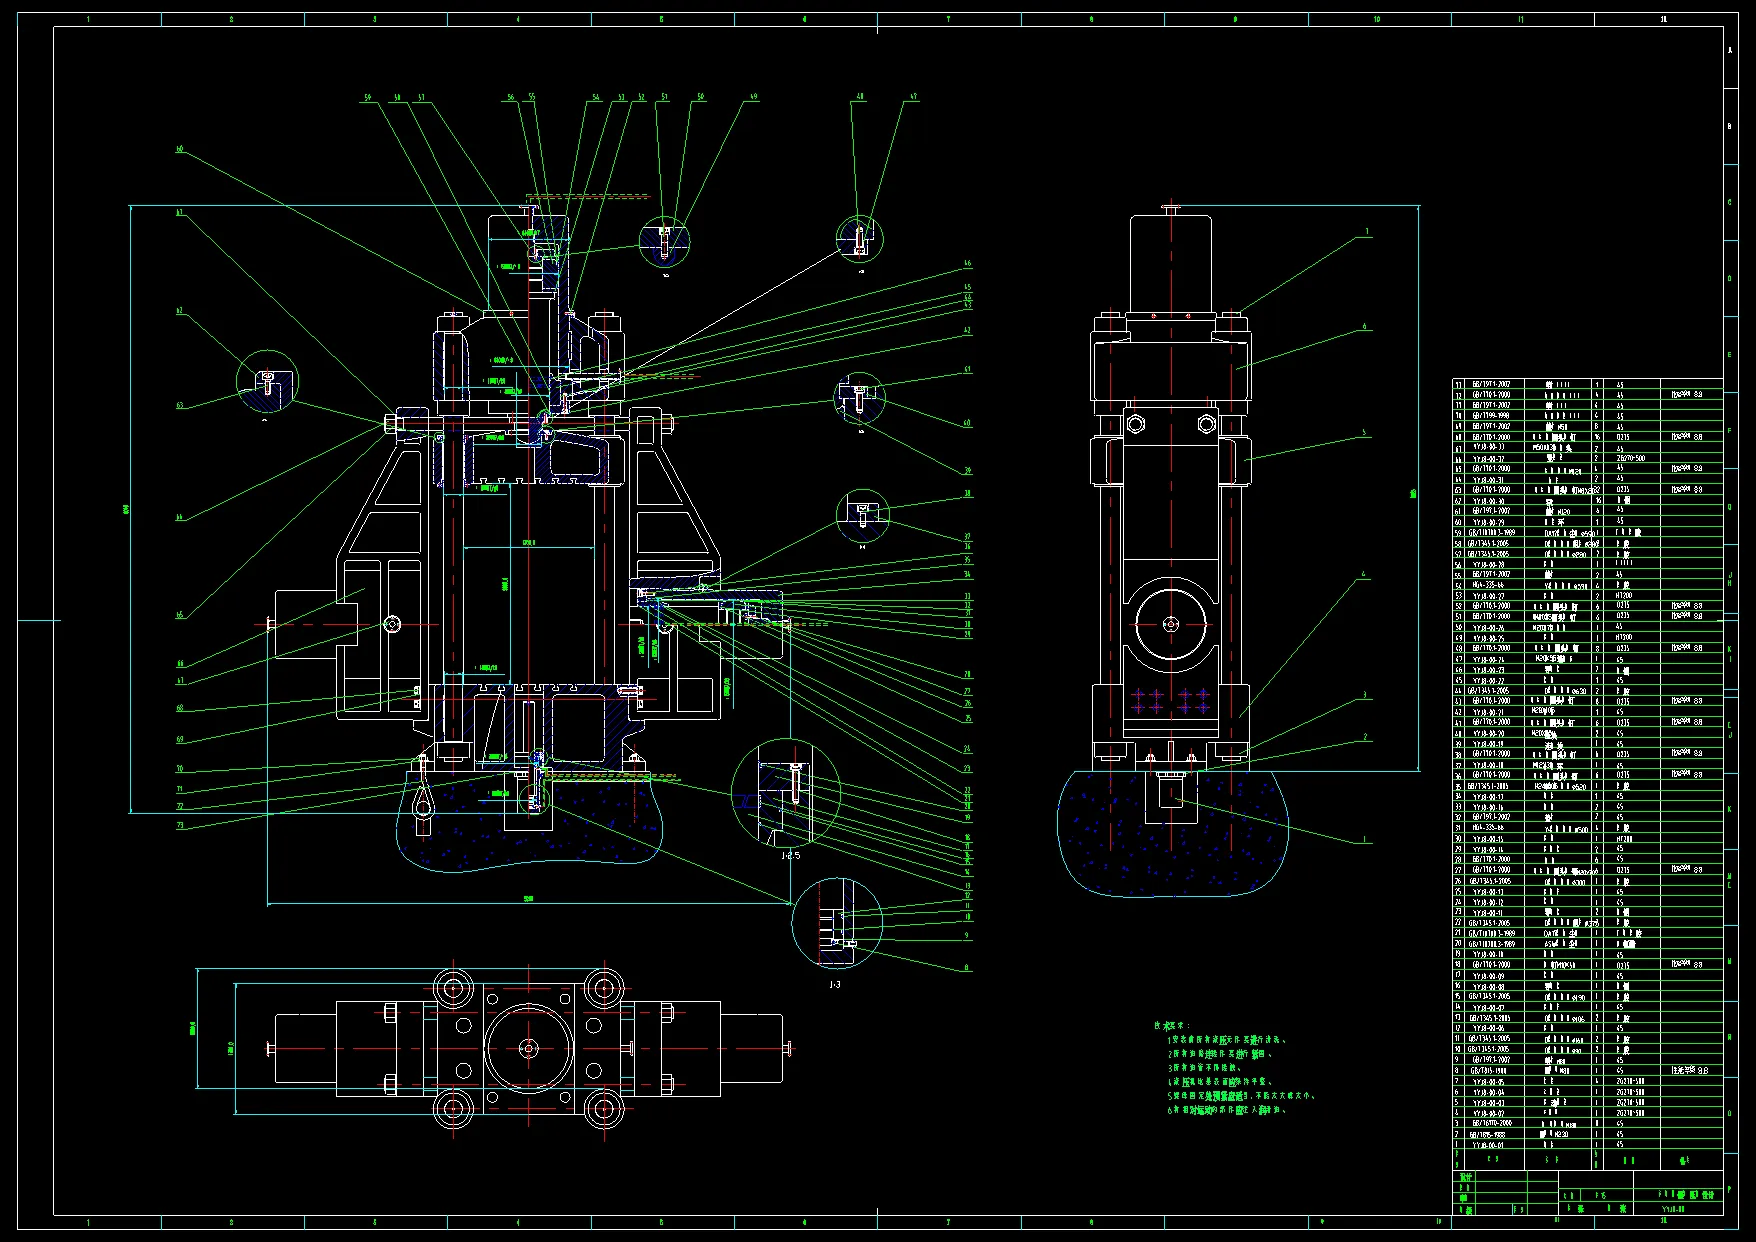The image size is (1756, 1242).
Task: Click the left hex nut in the side view
Action: click(x=1135, y=425)
